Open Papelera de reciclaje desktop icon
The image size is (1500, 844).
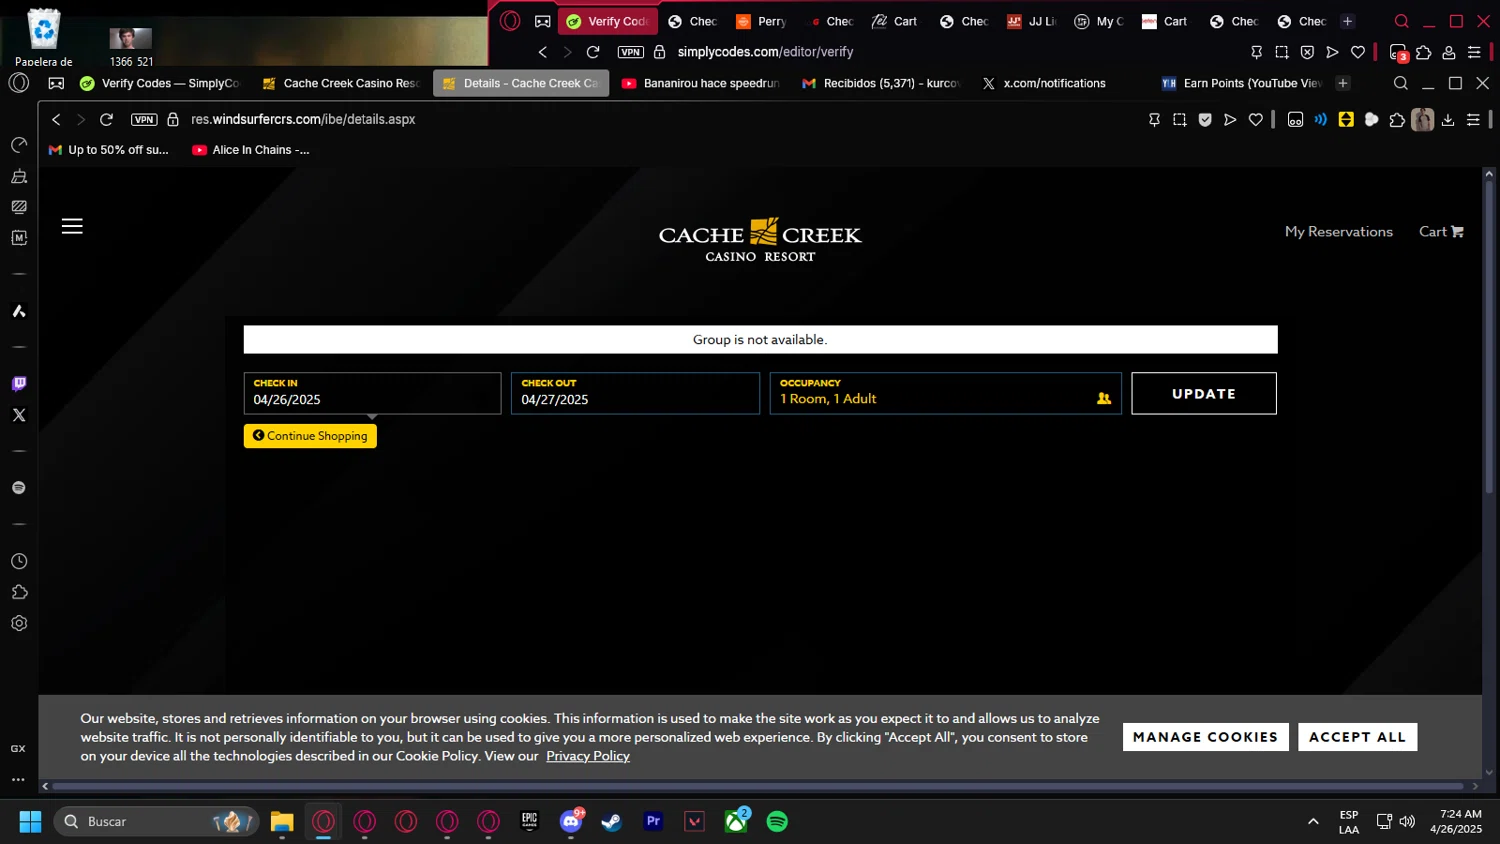[44, 38]
